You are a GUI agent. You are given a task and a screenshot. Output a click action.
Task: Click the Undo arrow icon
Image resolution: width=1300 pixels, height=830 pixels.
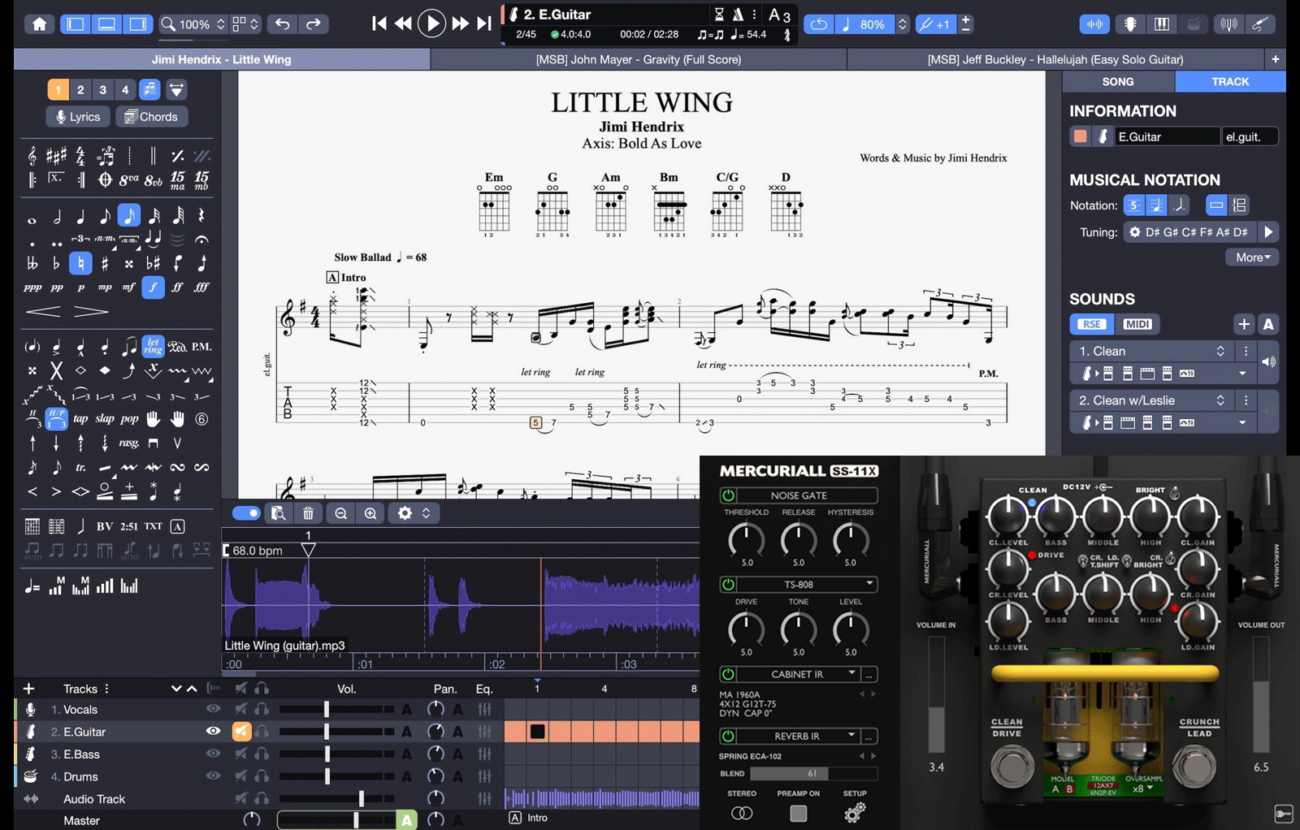(x=283, y=24)
